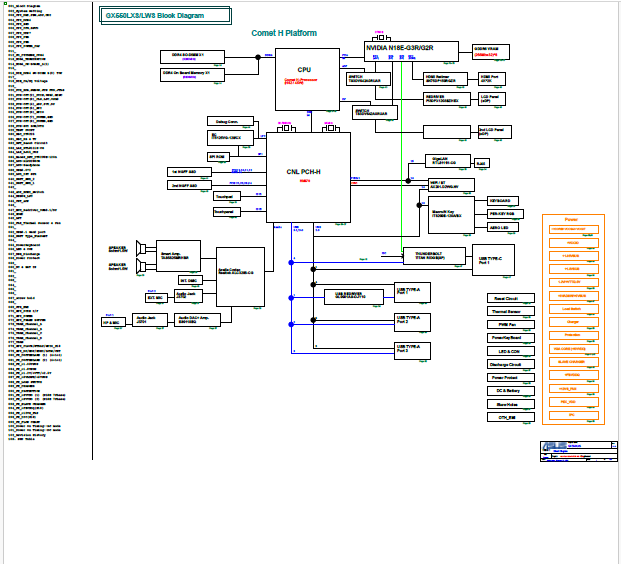621x564 pixels.
Task: Click the Thermal Sensor box
Action: (511, 311)
